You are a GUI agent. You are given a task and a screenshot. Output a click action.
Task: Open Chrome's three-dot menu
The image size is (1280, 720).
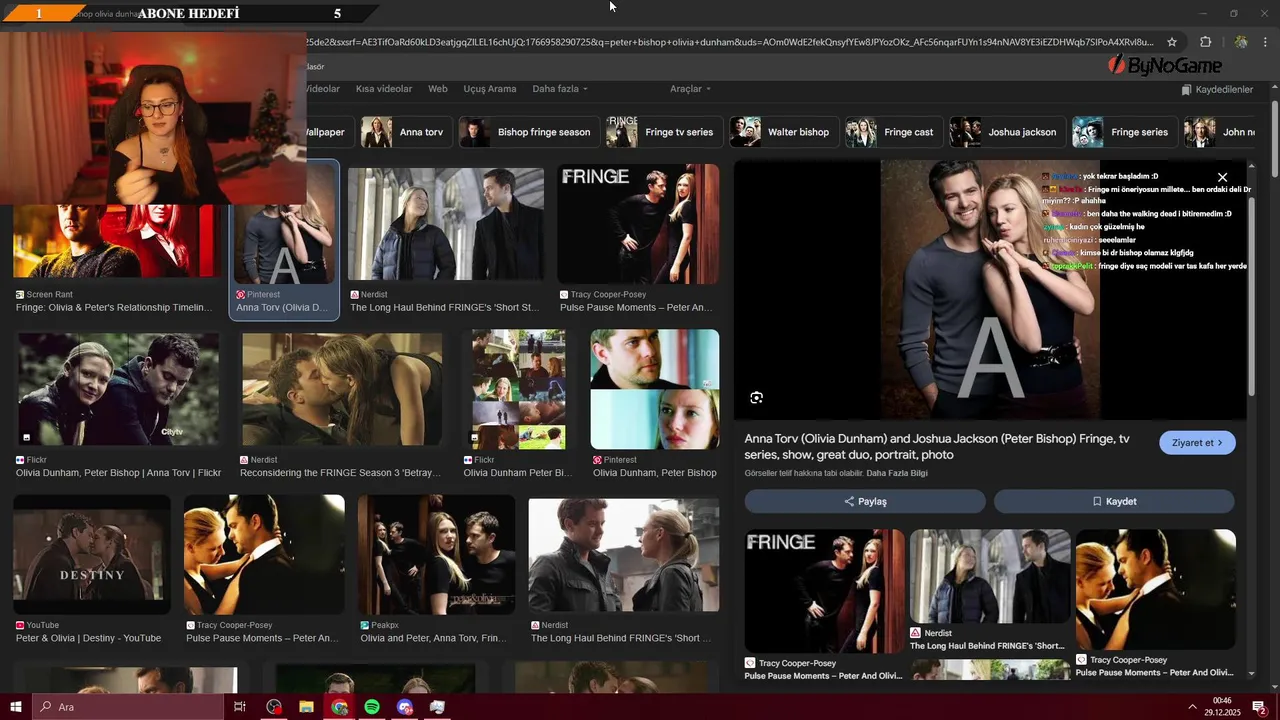click(x=1266, y=42)
